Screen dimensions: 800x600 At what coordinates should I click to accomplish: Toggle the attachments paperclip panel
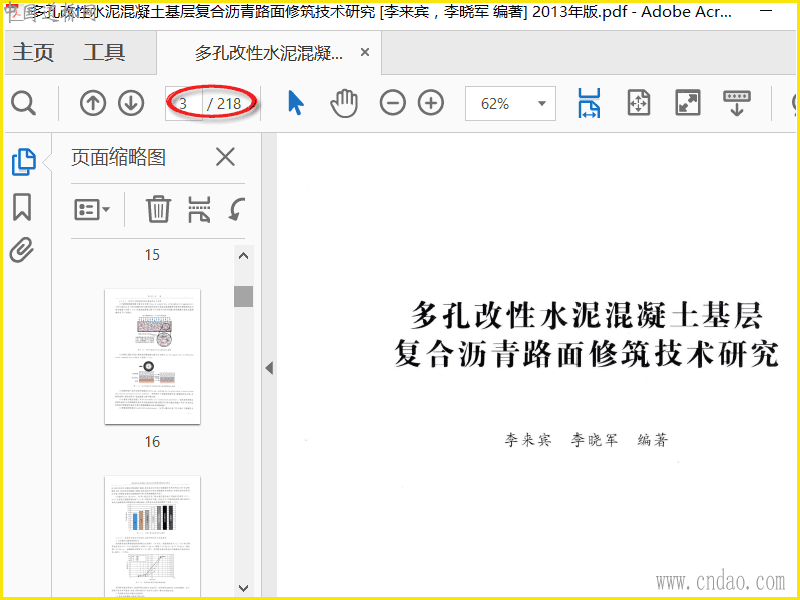point(22,250)
